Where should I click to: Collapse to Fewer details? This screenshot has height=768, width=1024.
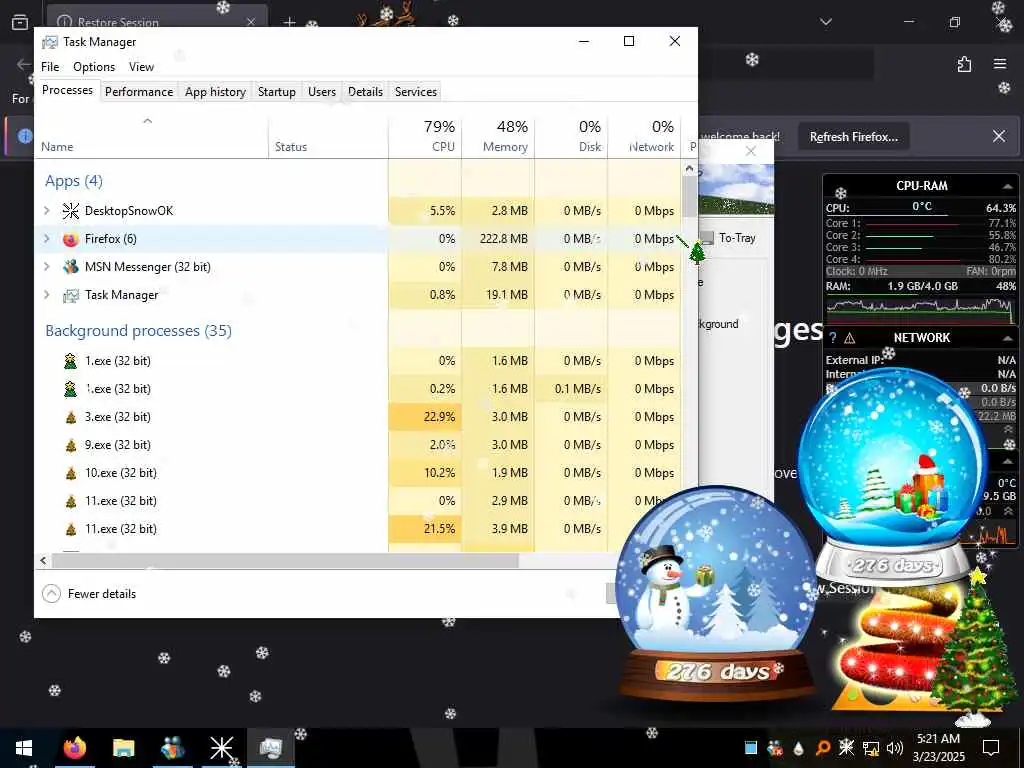click(89, 594)
